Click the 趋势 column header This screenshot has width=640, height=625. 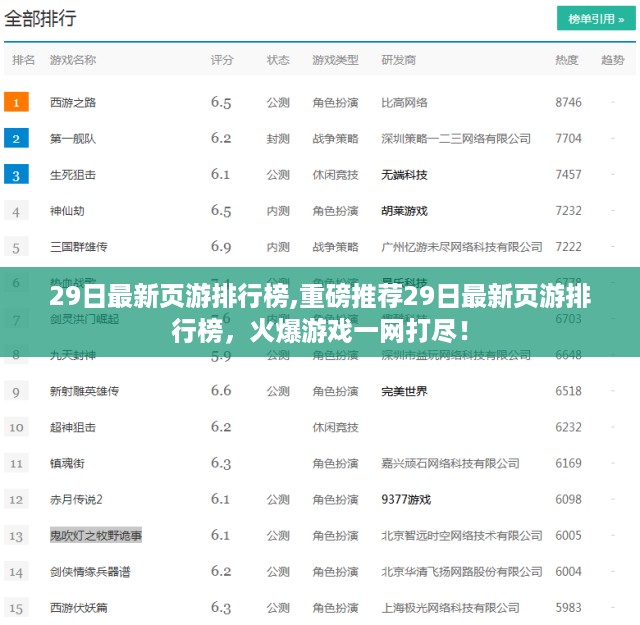pyautogui.click(x=613, y=60)
